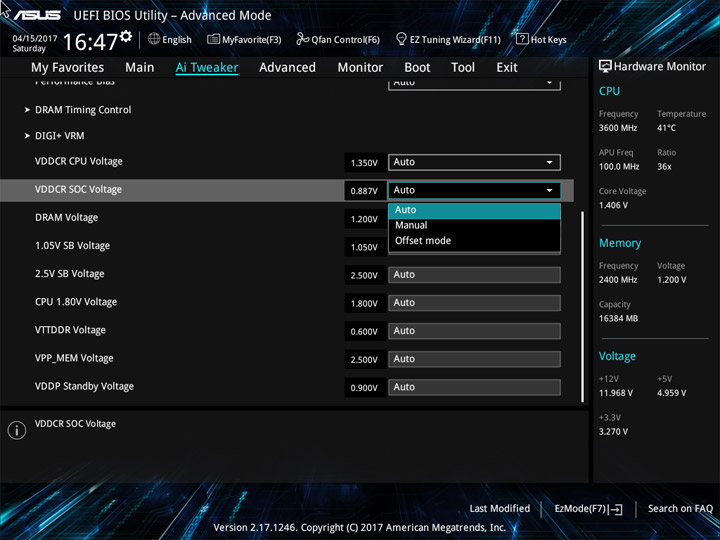Click CPU Frequency 3600 MHz reading
Screen dimensions: 720x540
click(618, 128)
